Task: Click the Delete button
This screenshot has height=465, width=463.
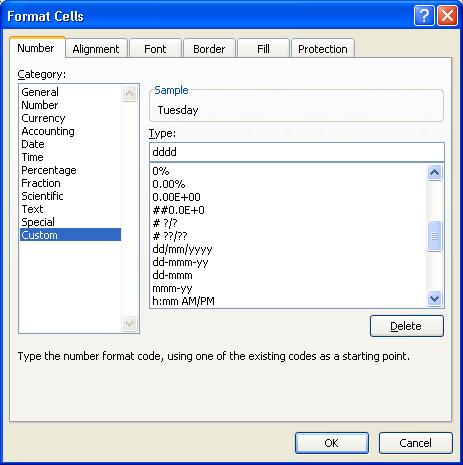Action: tap(407, 326)
